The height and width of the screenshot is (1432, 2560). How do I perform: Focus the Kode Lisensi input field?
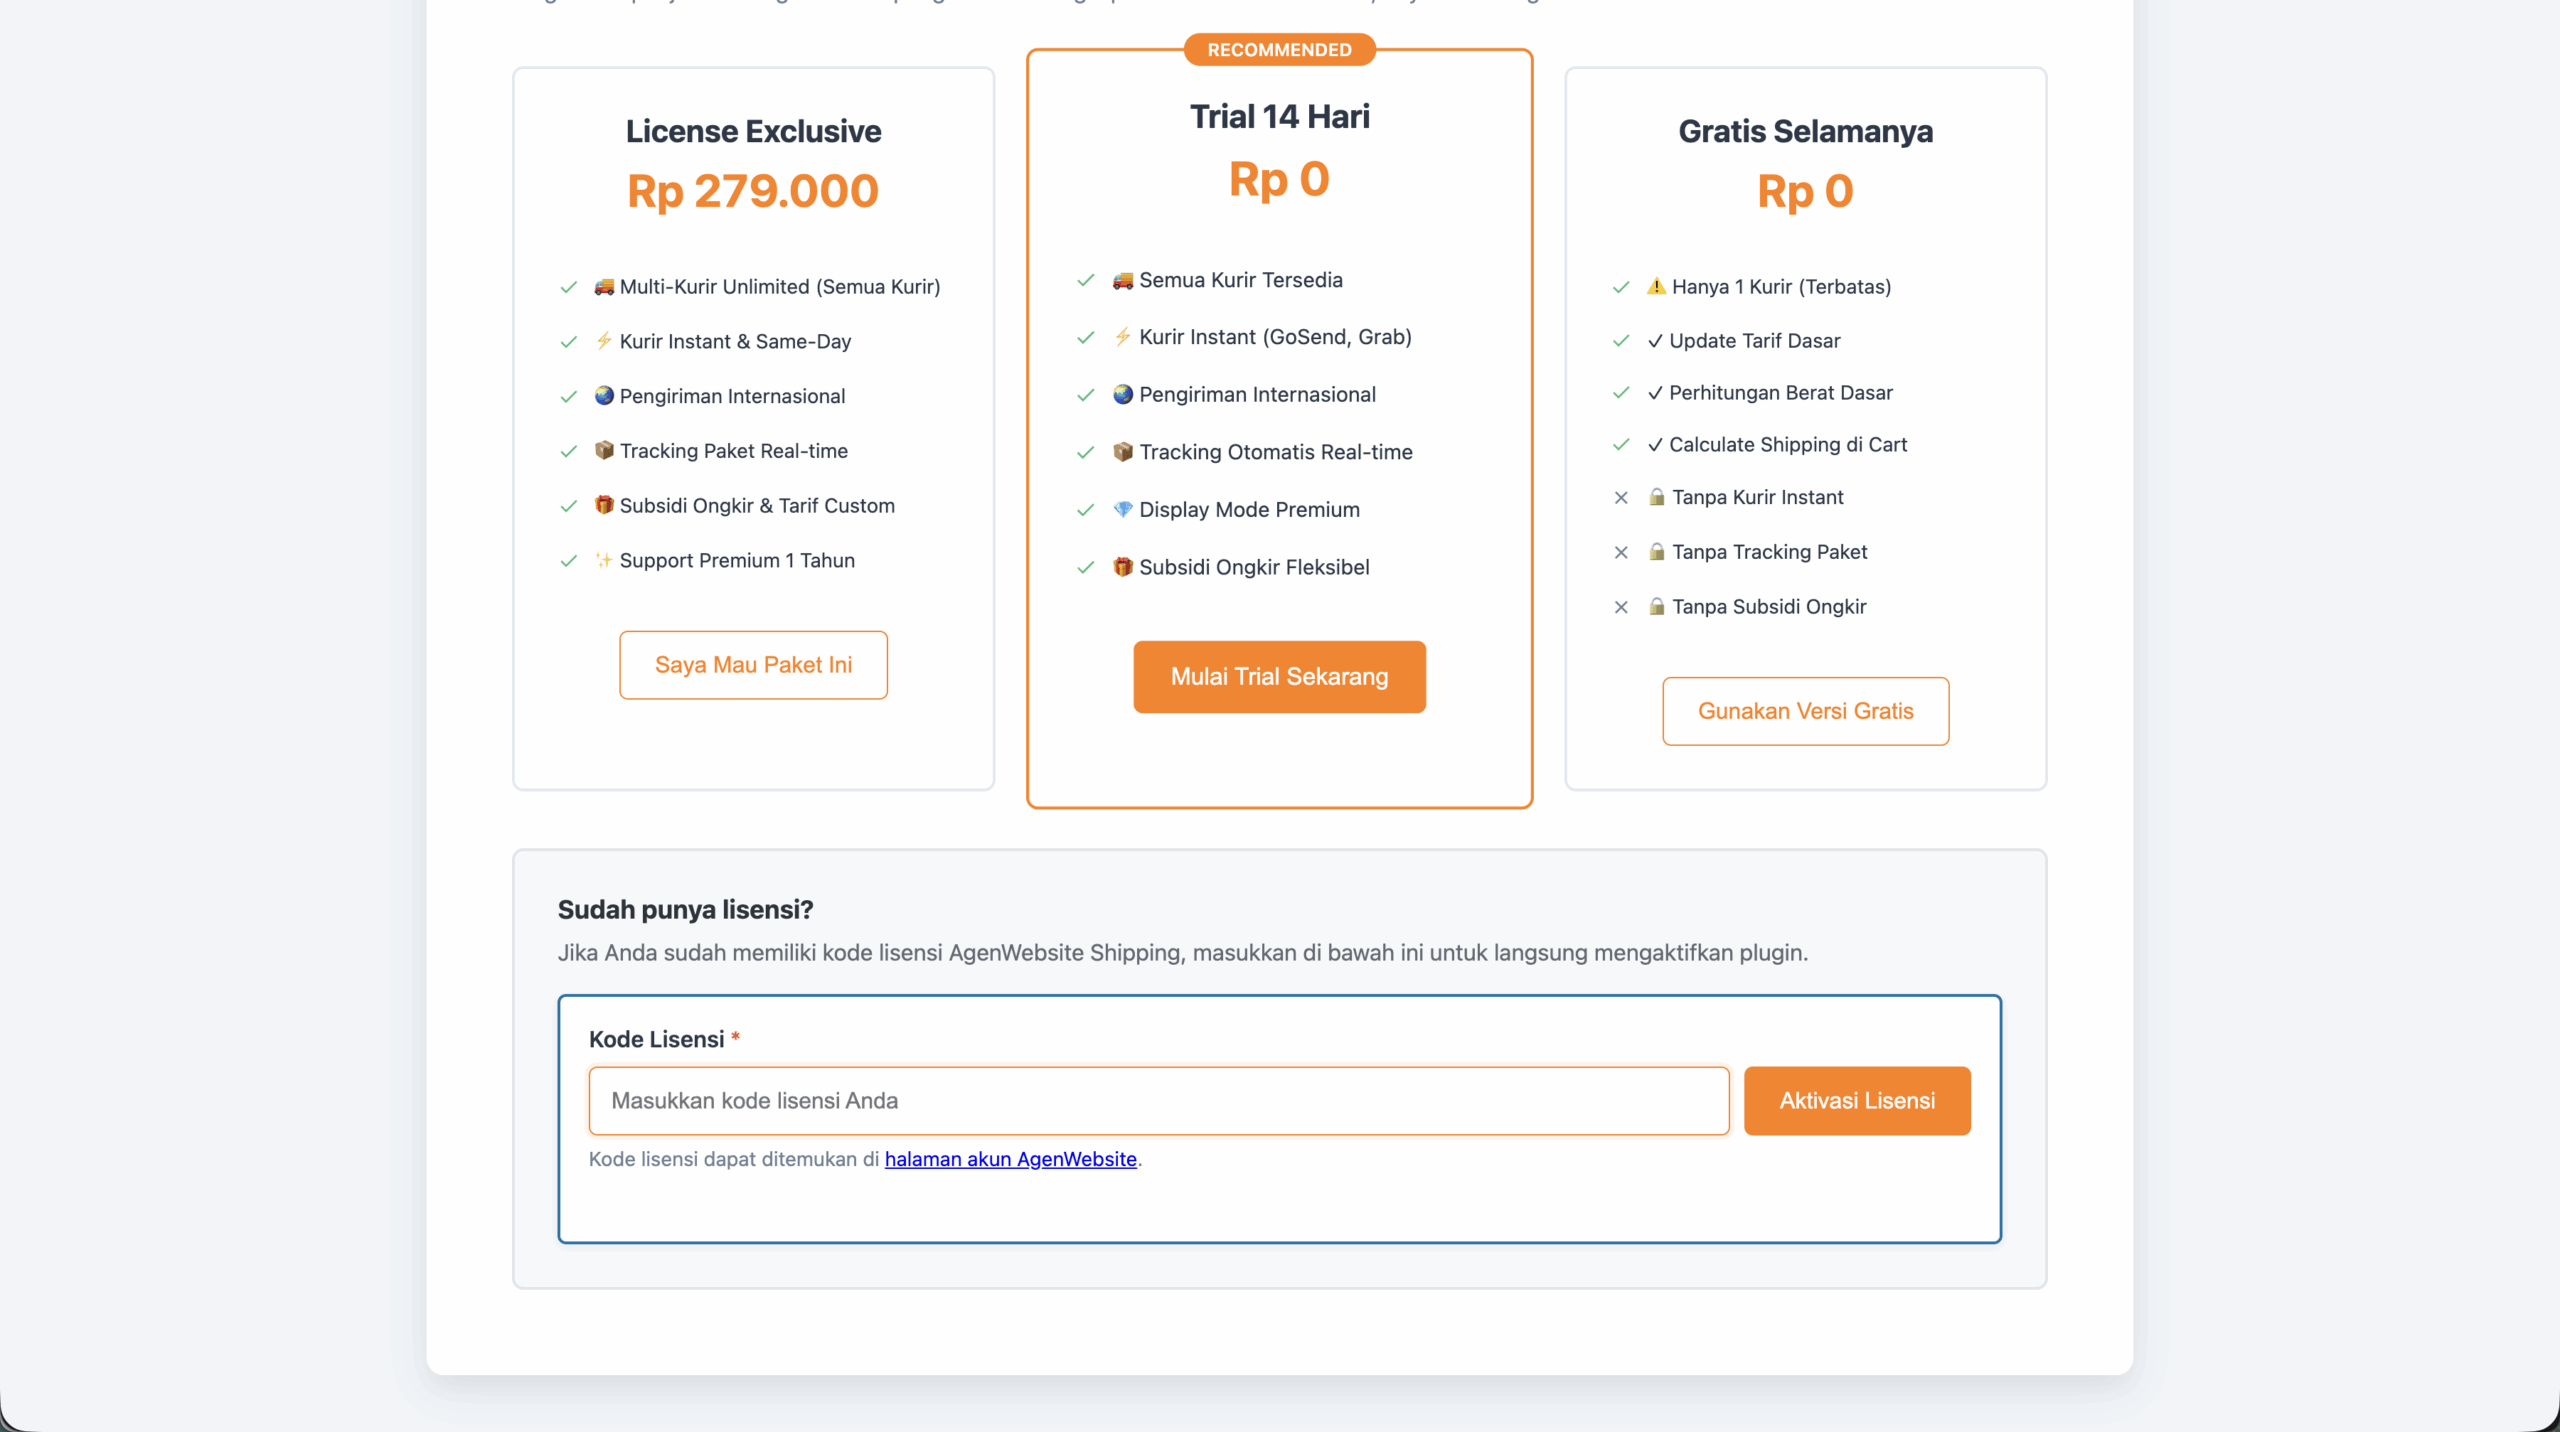[1158, 1101]
